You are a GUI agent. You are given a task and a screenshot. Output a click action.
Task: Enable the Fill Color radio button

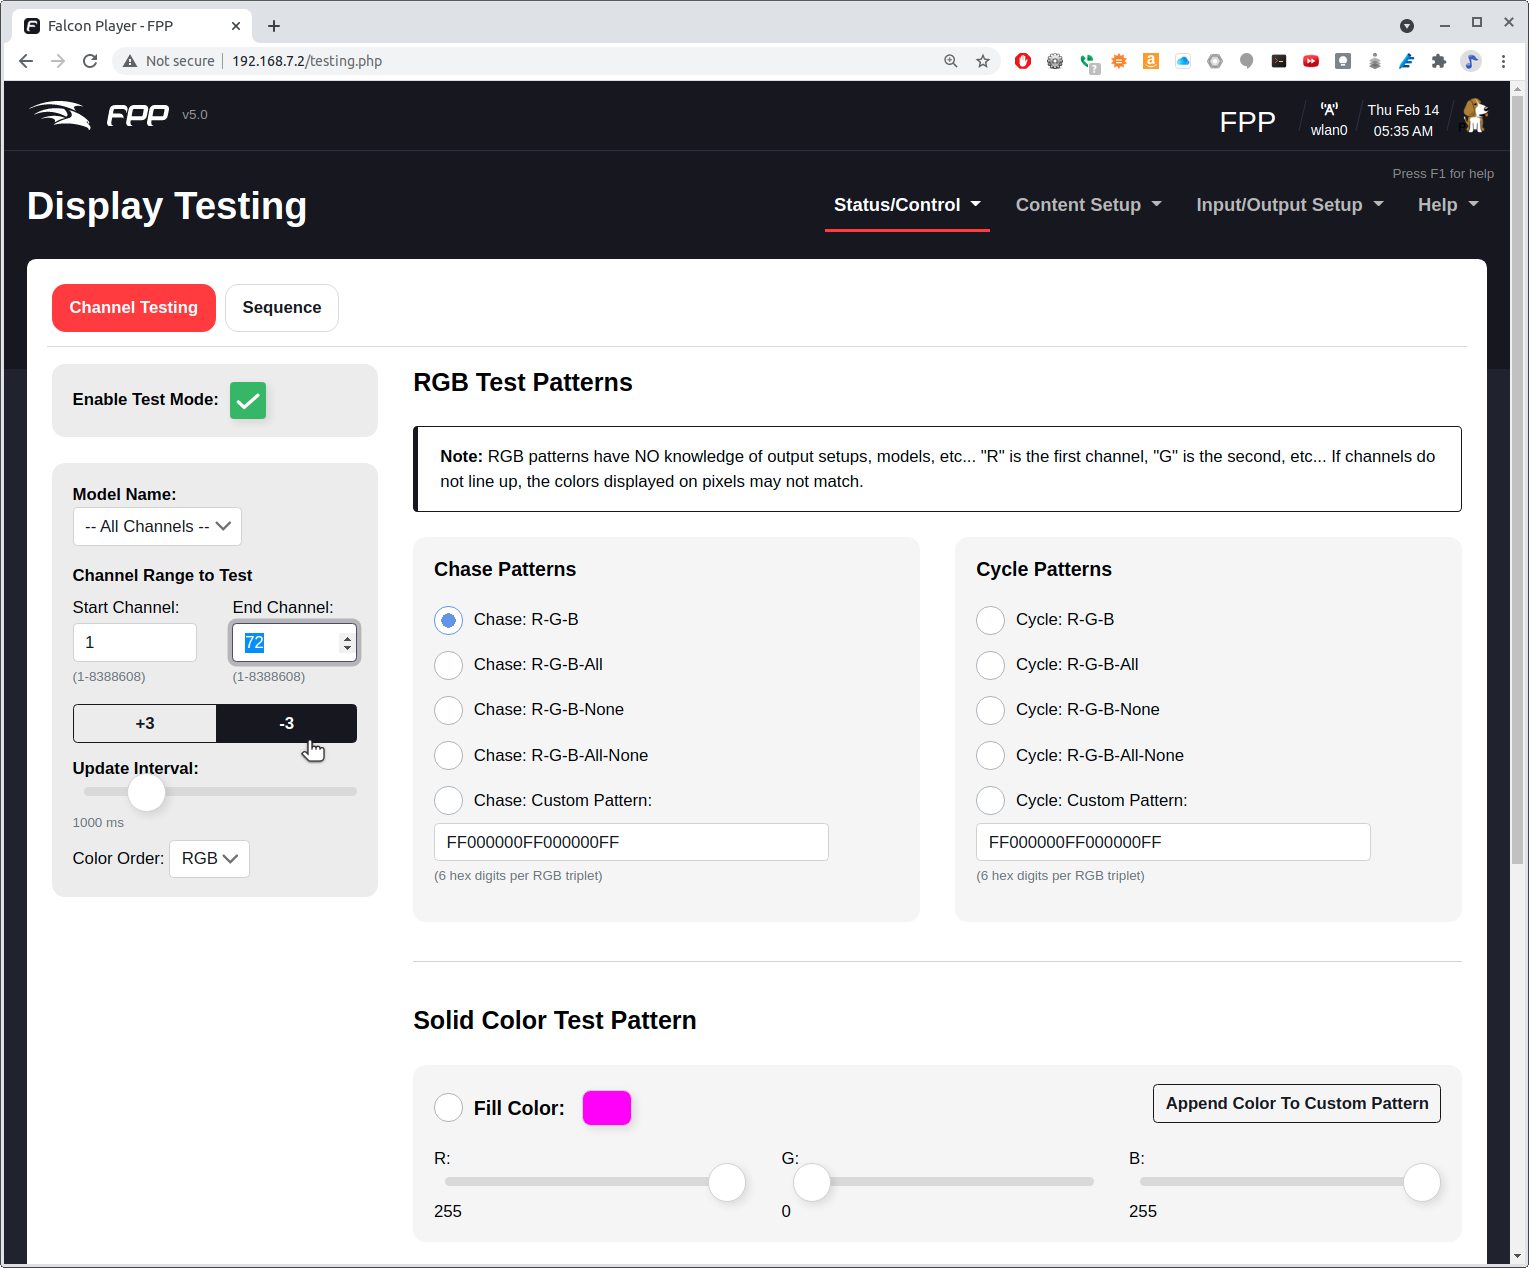[448, 1107]
